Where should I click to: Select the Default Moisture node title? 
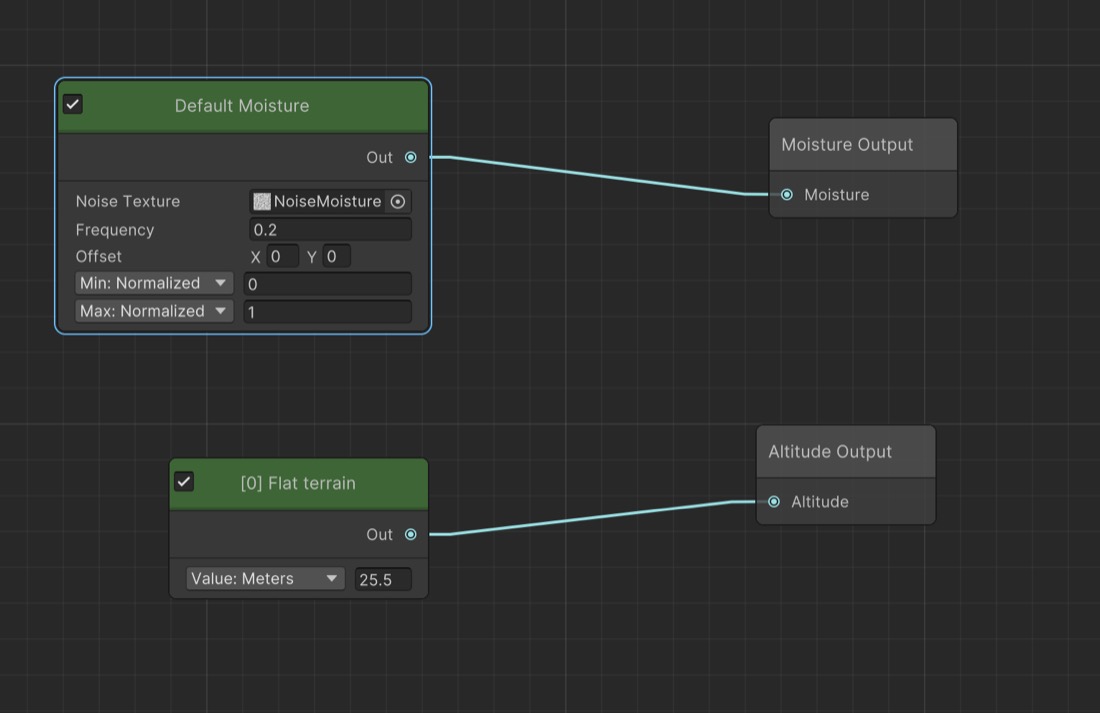click(242, 105)
